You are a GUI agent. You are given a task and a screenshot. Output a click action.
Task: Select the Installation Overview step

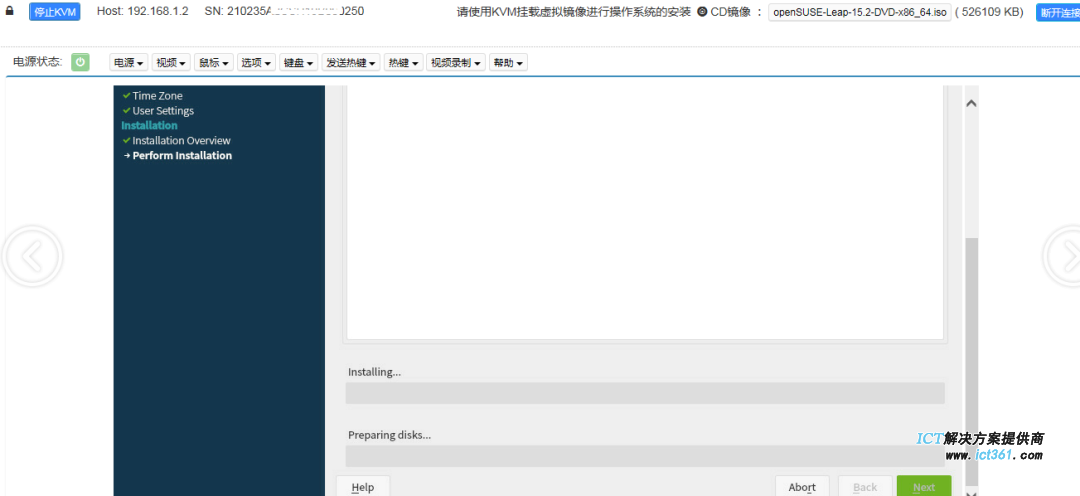[x=182, y=141]
